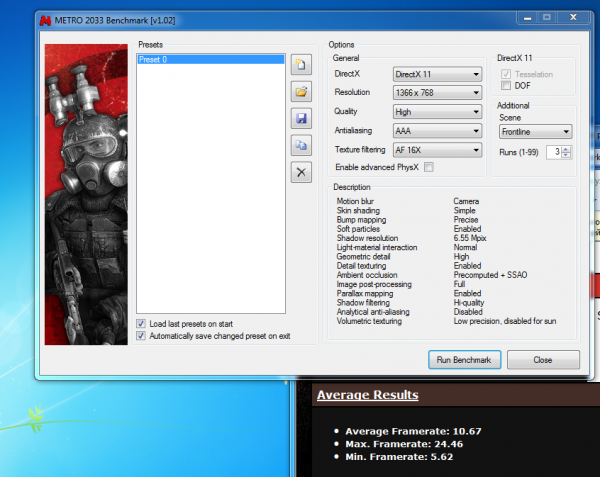The height and width of the screenshot is (477, 600).
Task: Disable automatically save changed preset on exit
Action: tap(141, 336)
